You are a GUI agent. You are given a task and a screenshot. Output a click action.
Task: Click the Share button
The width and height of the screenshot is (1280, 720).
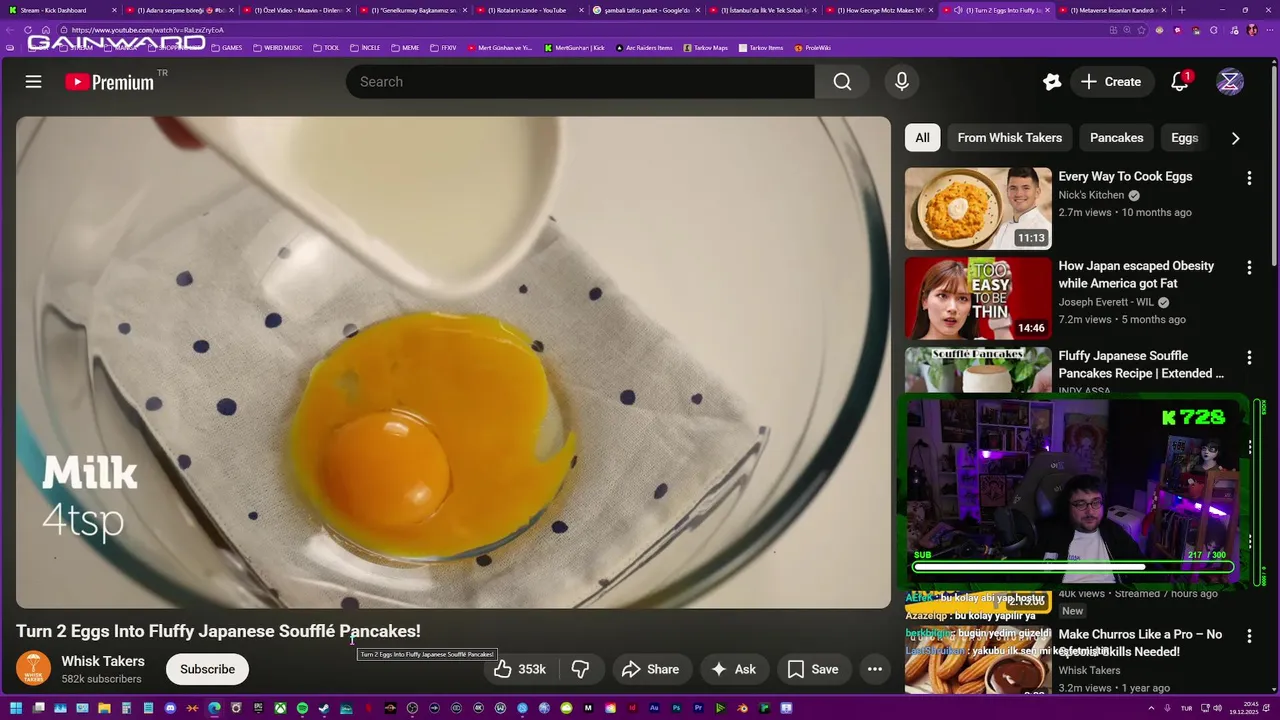tap(650, 669)
